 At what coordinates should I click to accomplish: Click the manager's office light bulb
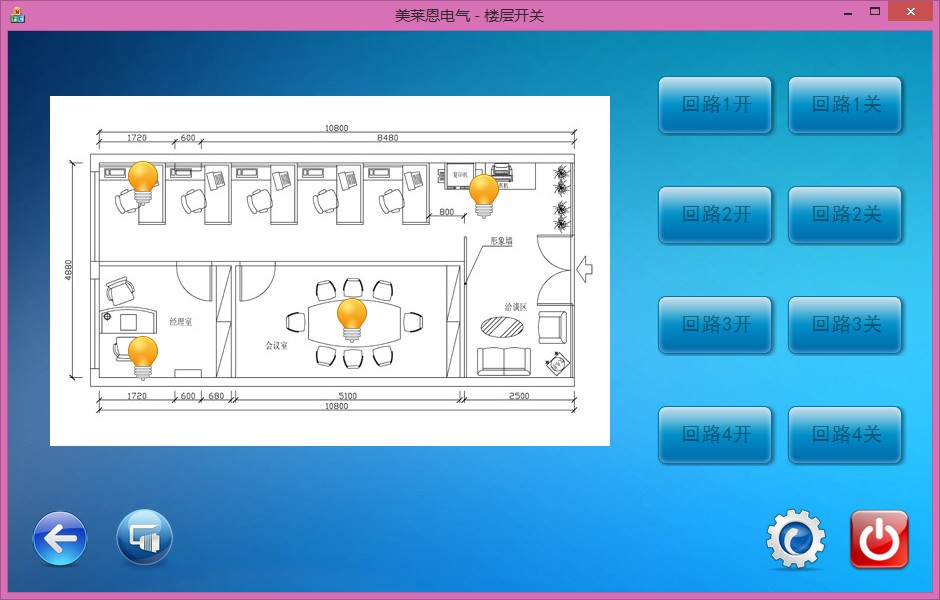[x=143, y=356]
